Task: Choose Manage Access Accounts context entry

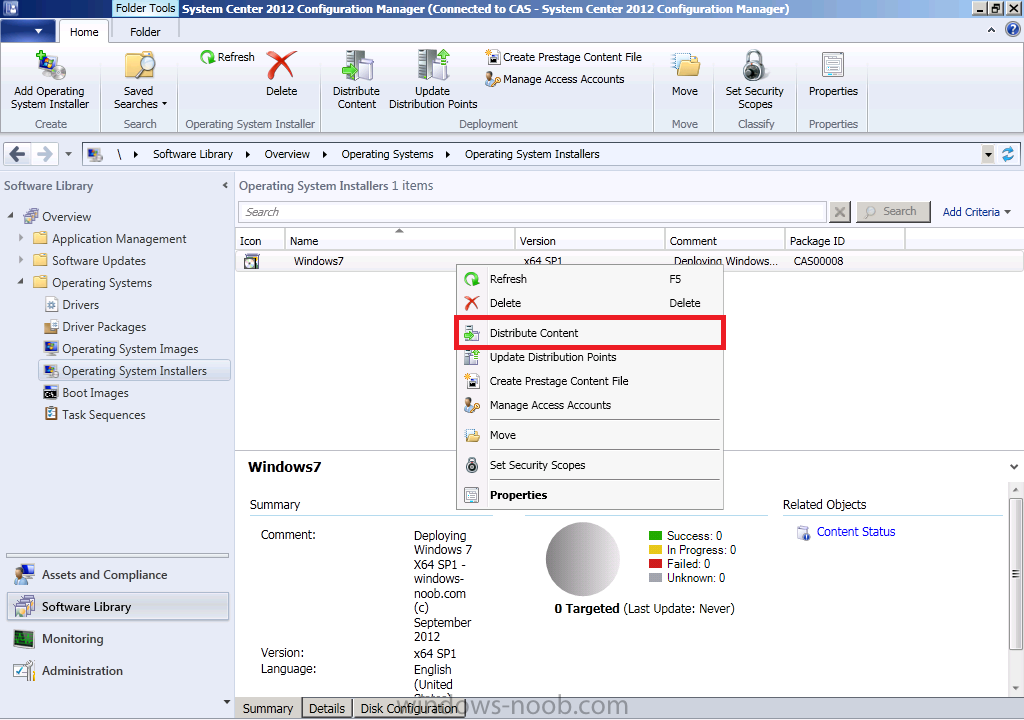Action: [590, 405]
